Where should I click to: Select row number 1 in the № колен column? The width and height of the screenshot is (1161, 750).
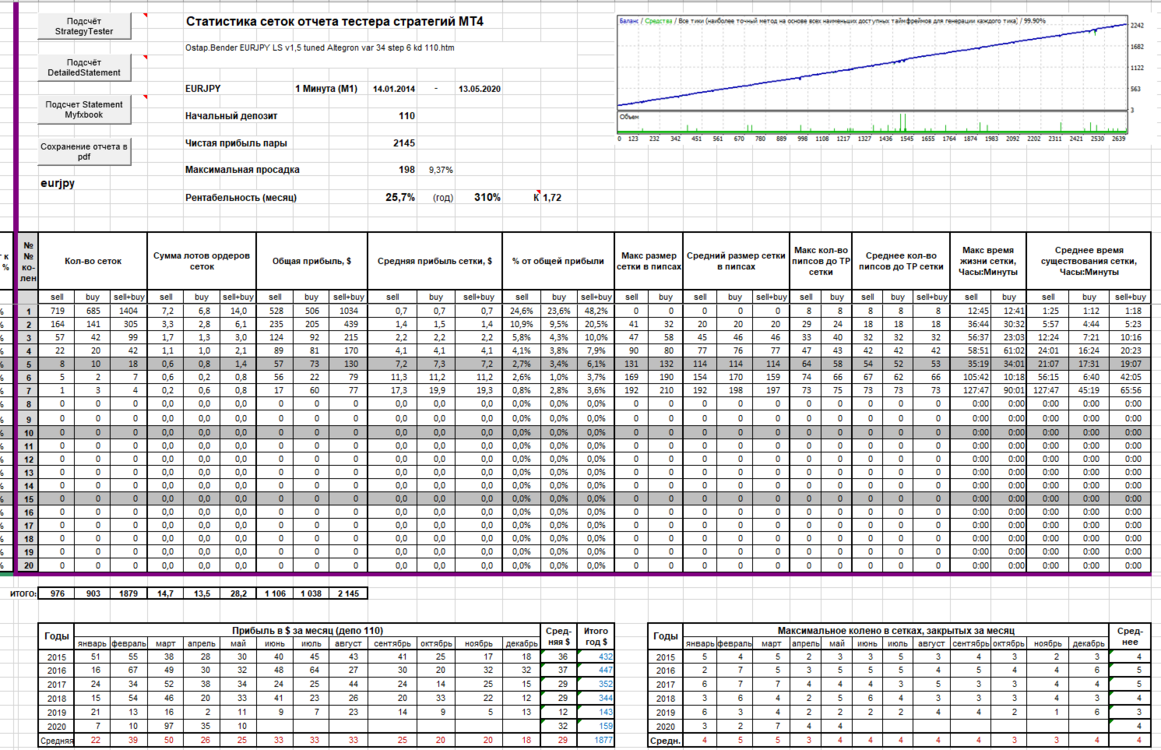(28, 311)
